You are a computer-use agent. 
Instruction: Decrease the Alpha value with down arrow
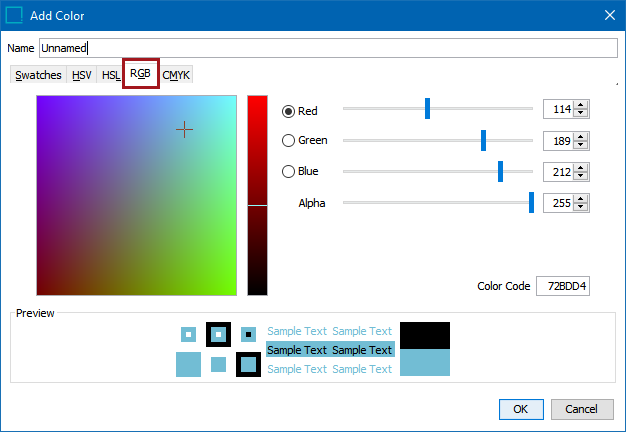tap(581, 208)
